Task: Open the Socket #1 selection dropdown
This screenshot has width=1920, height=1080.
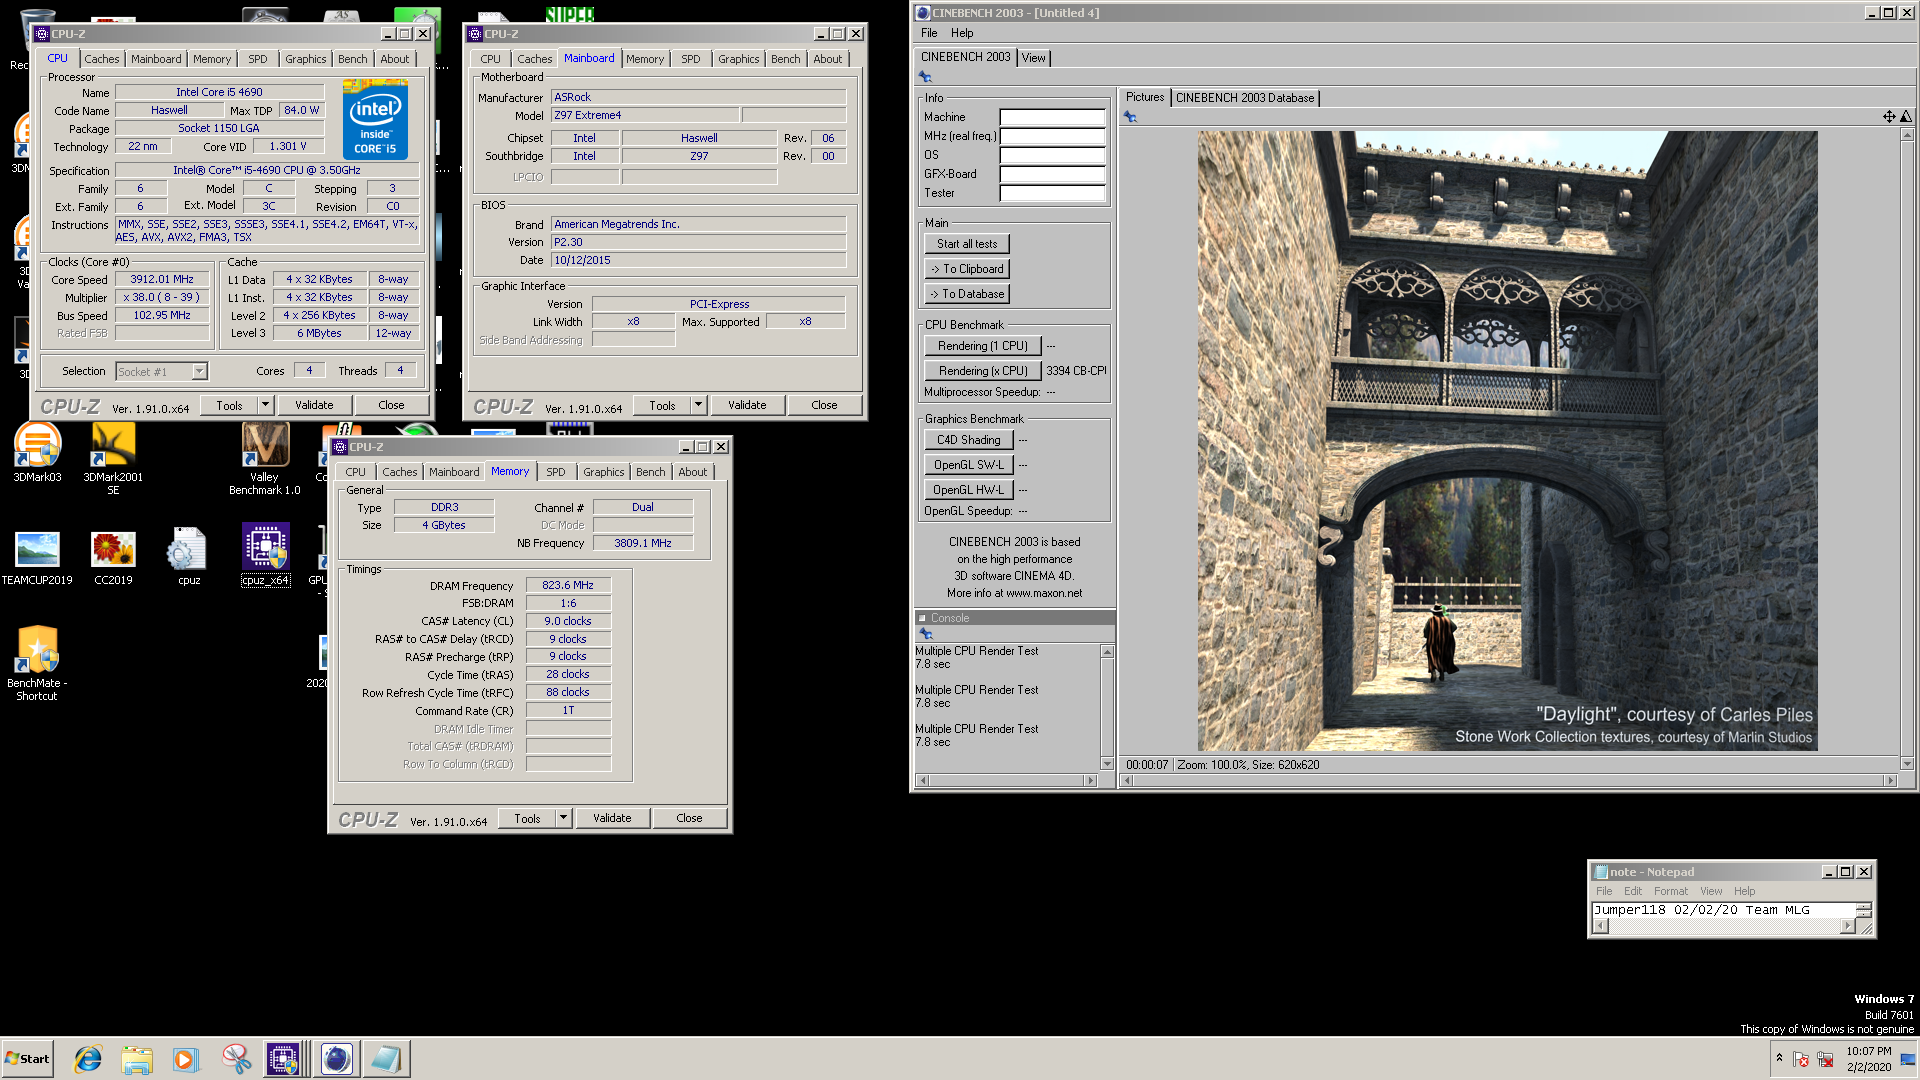Action: click(199, 372)
